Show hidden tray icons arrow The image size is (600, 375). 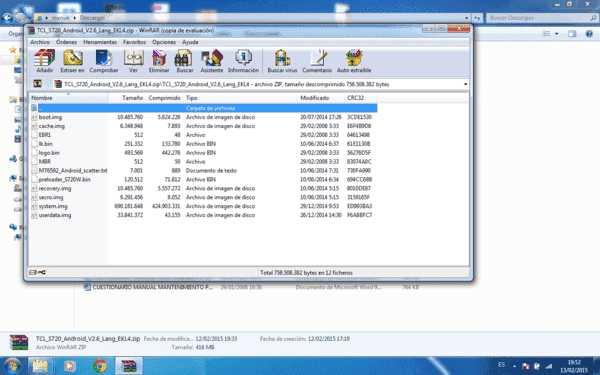click(514, 366)
